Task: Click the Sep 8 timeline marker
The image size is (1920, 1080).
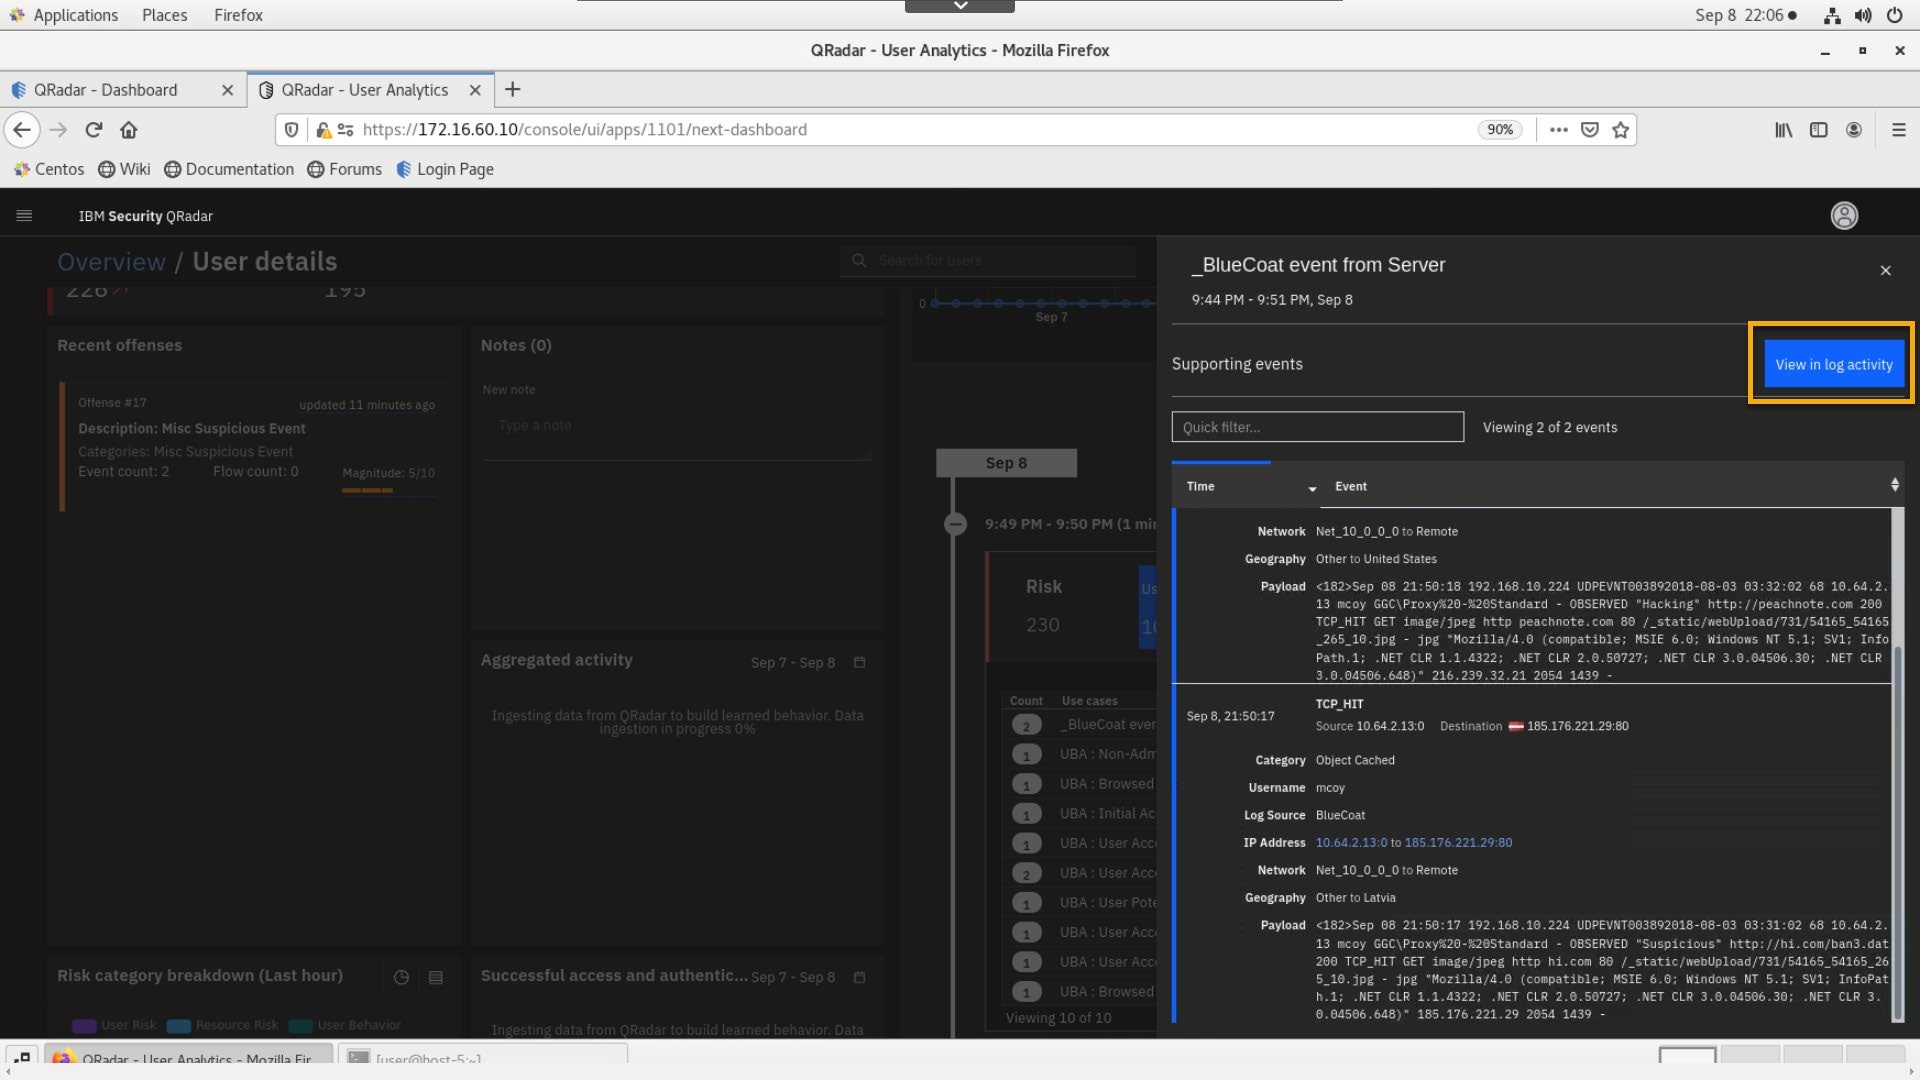Action: click(1006, 463)
